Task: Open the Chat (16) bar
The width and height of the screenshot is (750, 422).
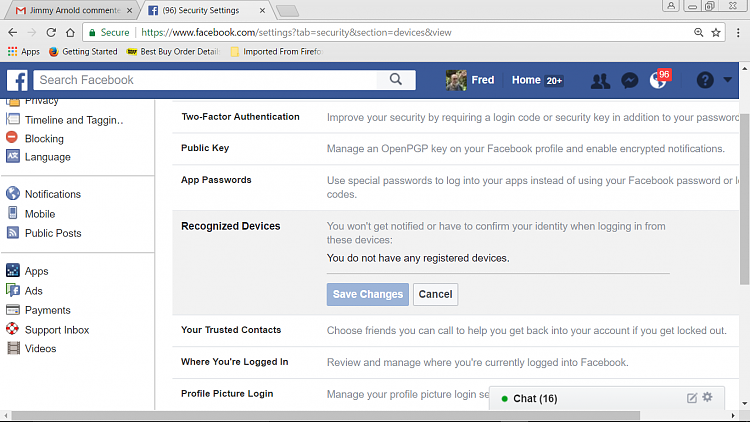Action: coord(535,399)
